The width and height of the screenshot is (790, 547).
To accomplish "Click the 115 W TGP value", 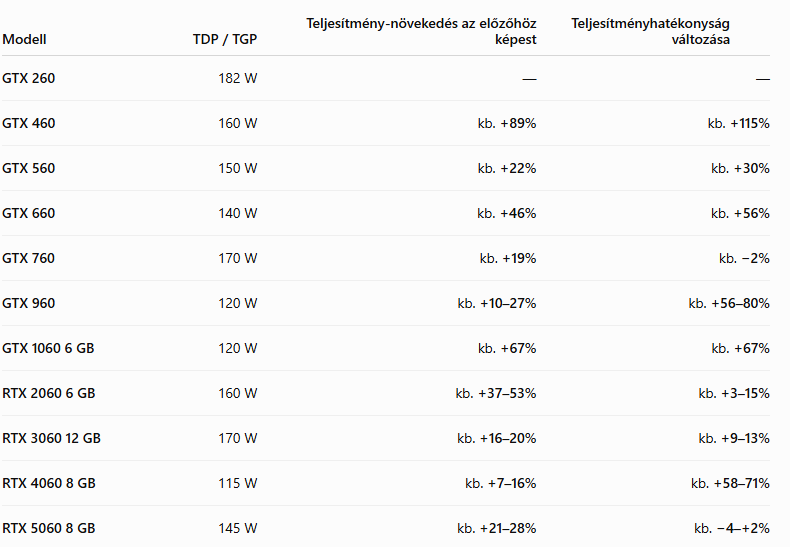I will [x=238, y=484].
